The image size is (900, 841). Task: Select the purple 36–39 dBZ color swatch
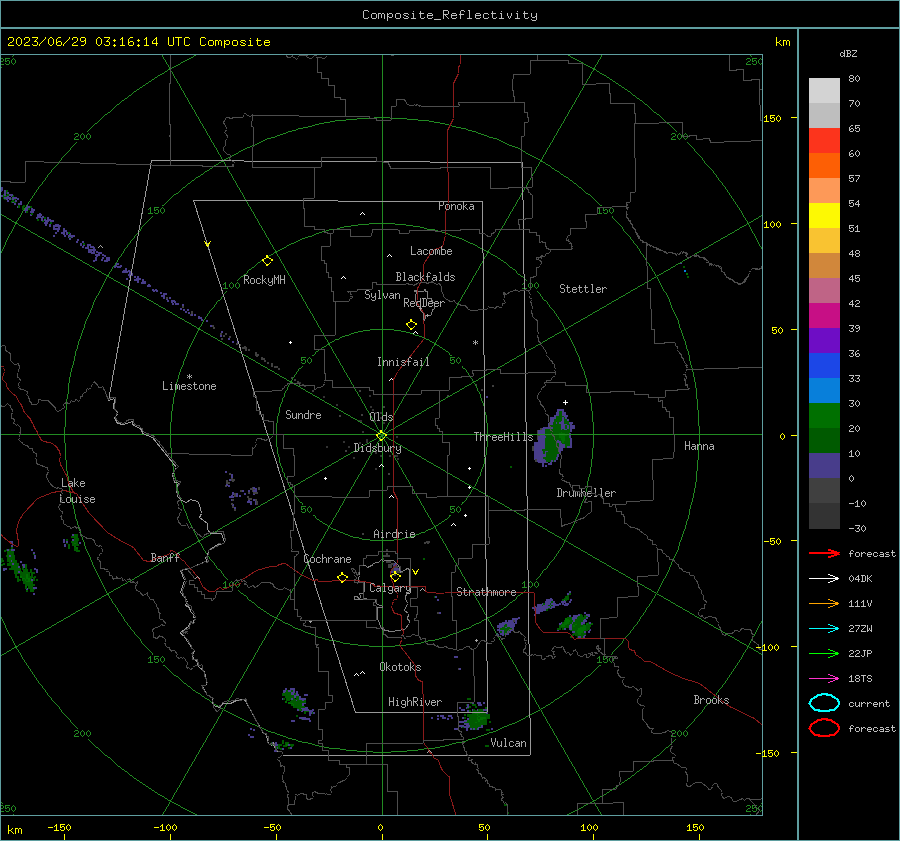pyautogui.click(x=824, y=341)
